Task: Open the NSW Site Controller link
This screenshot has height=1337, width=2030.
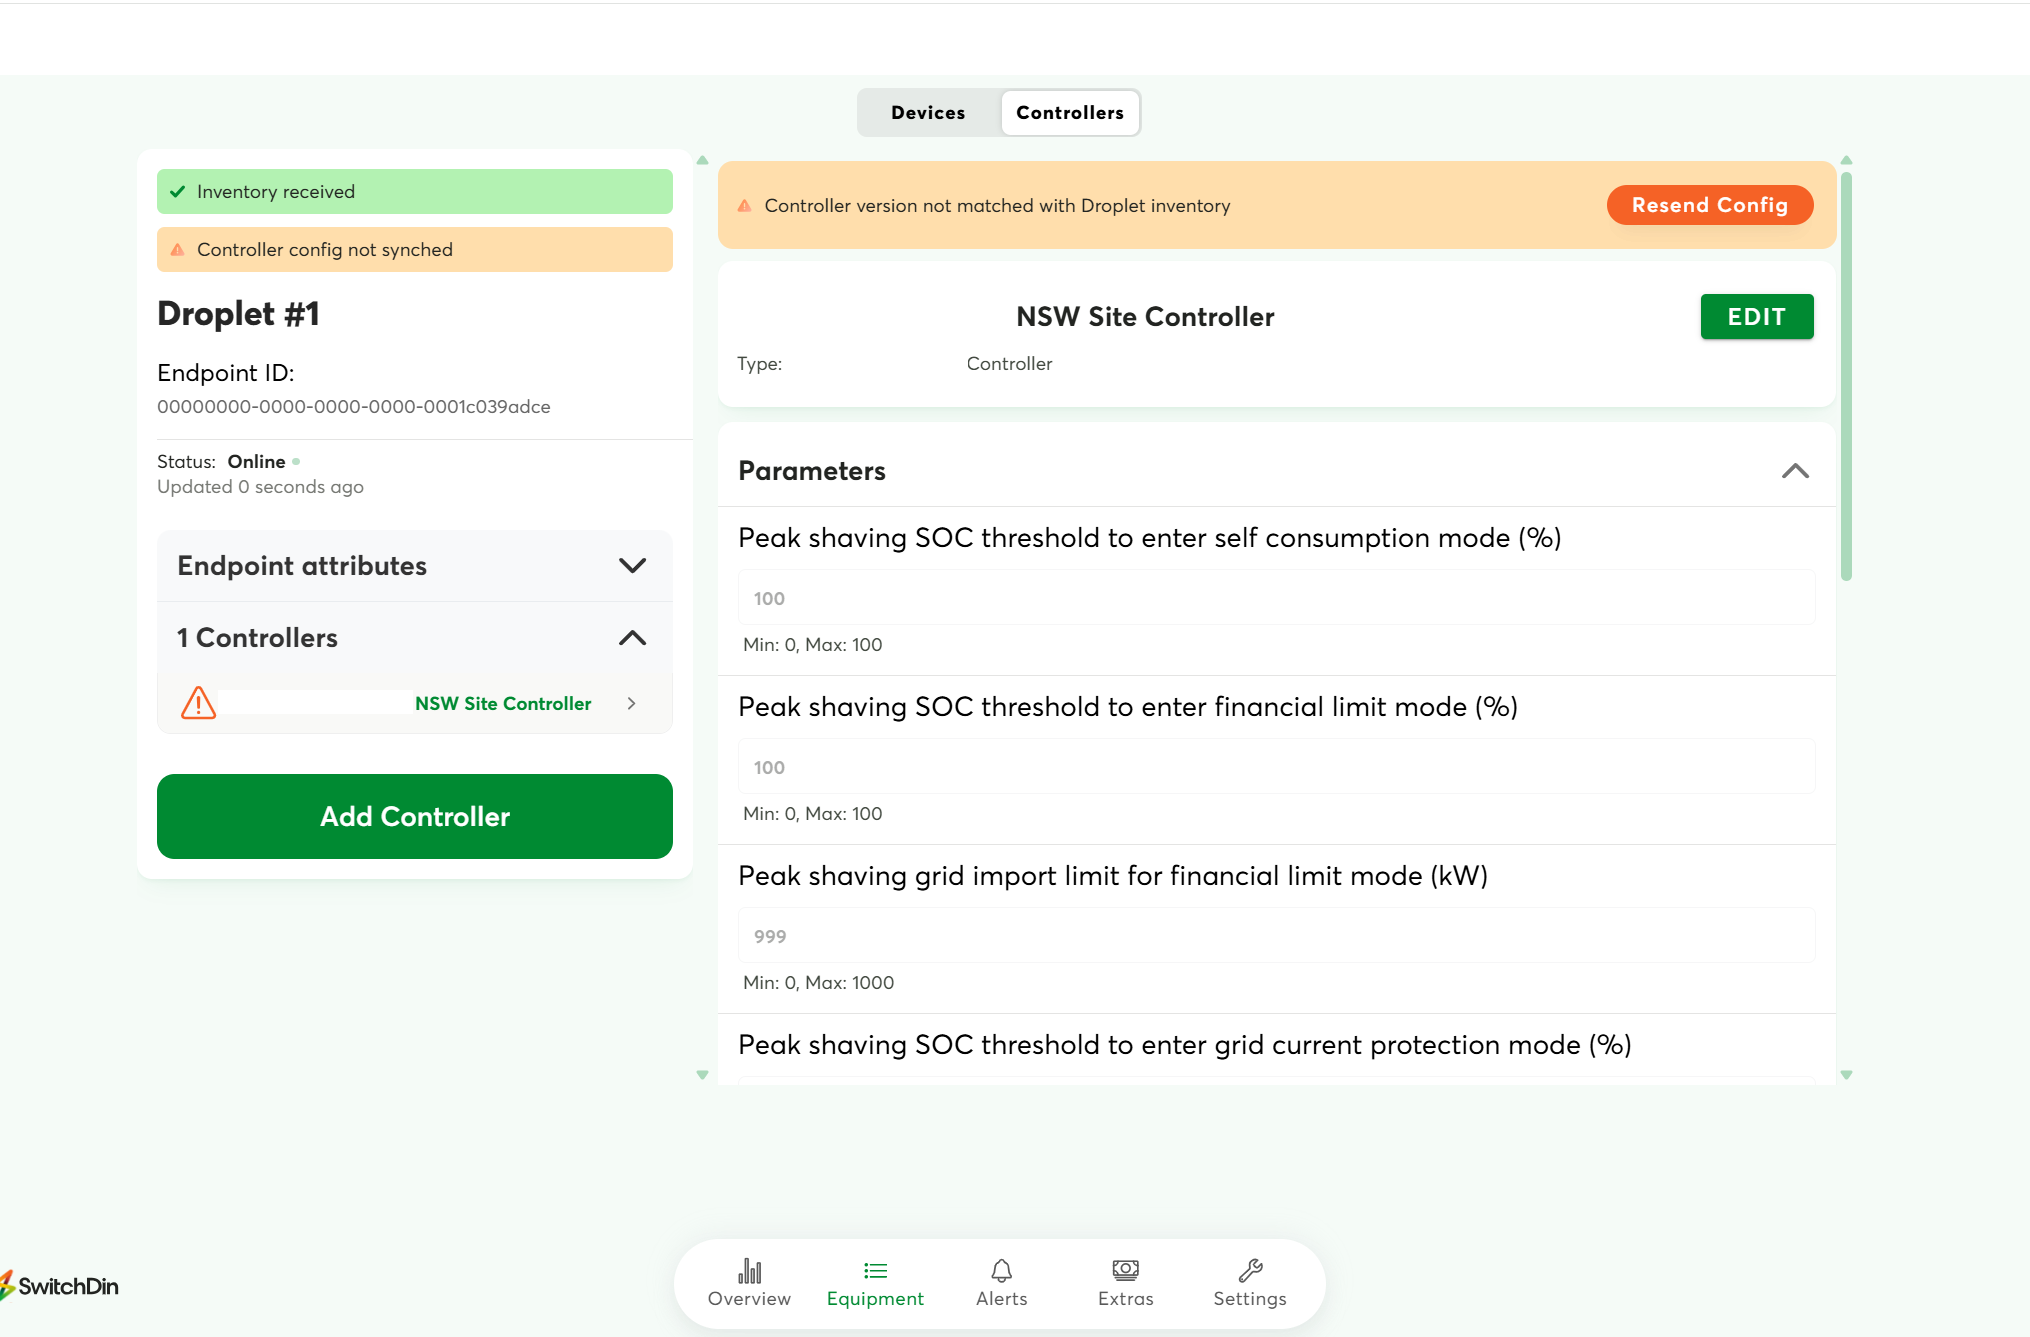Action: [503, 704]
